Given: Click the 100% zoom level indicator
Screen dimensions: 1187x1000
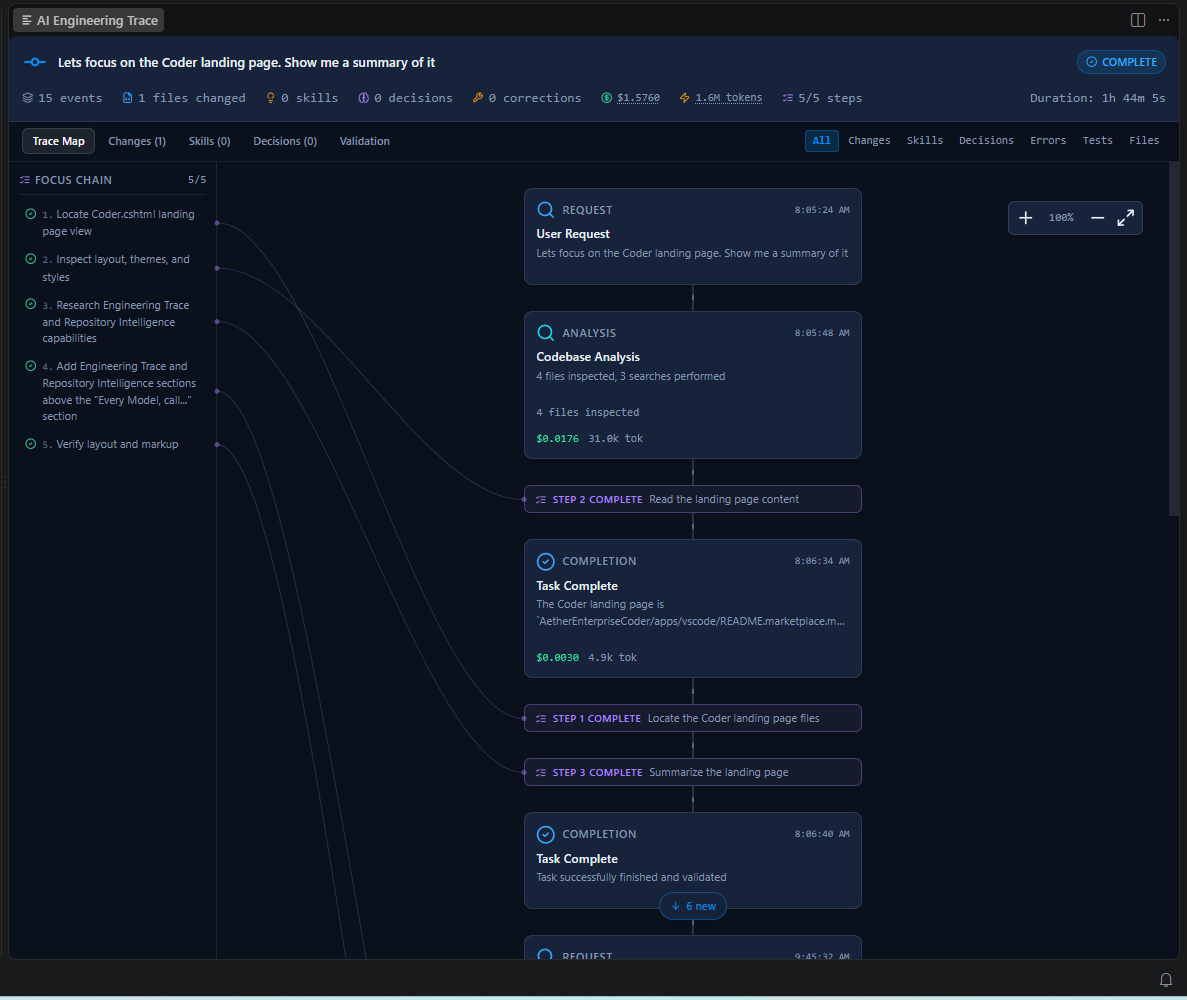Looking at the screenshot, I should (1061, 218).
